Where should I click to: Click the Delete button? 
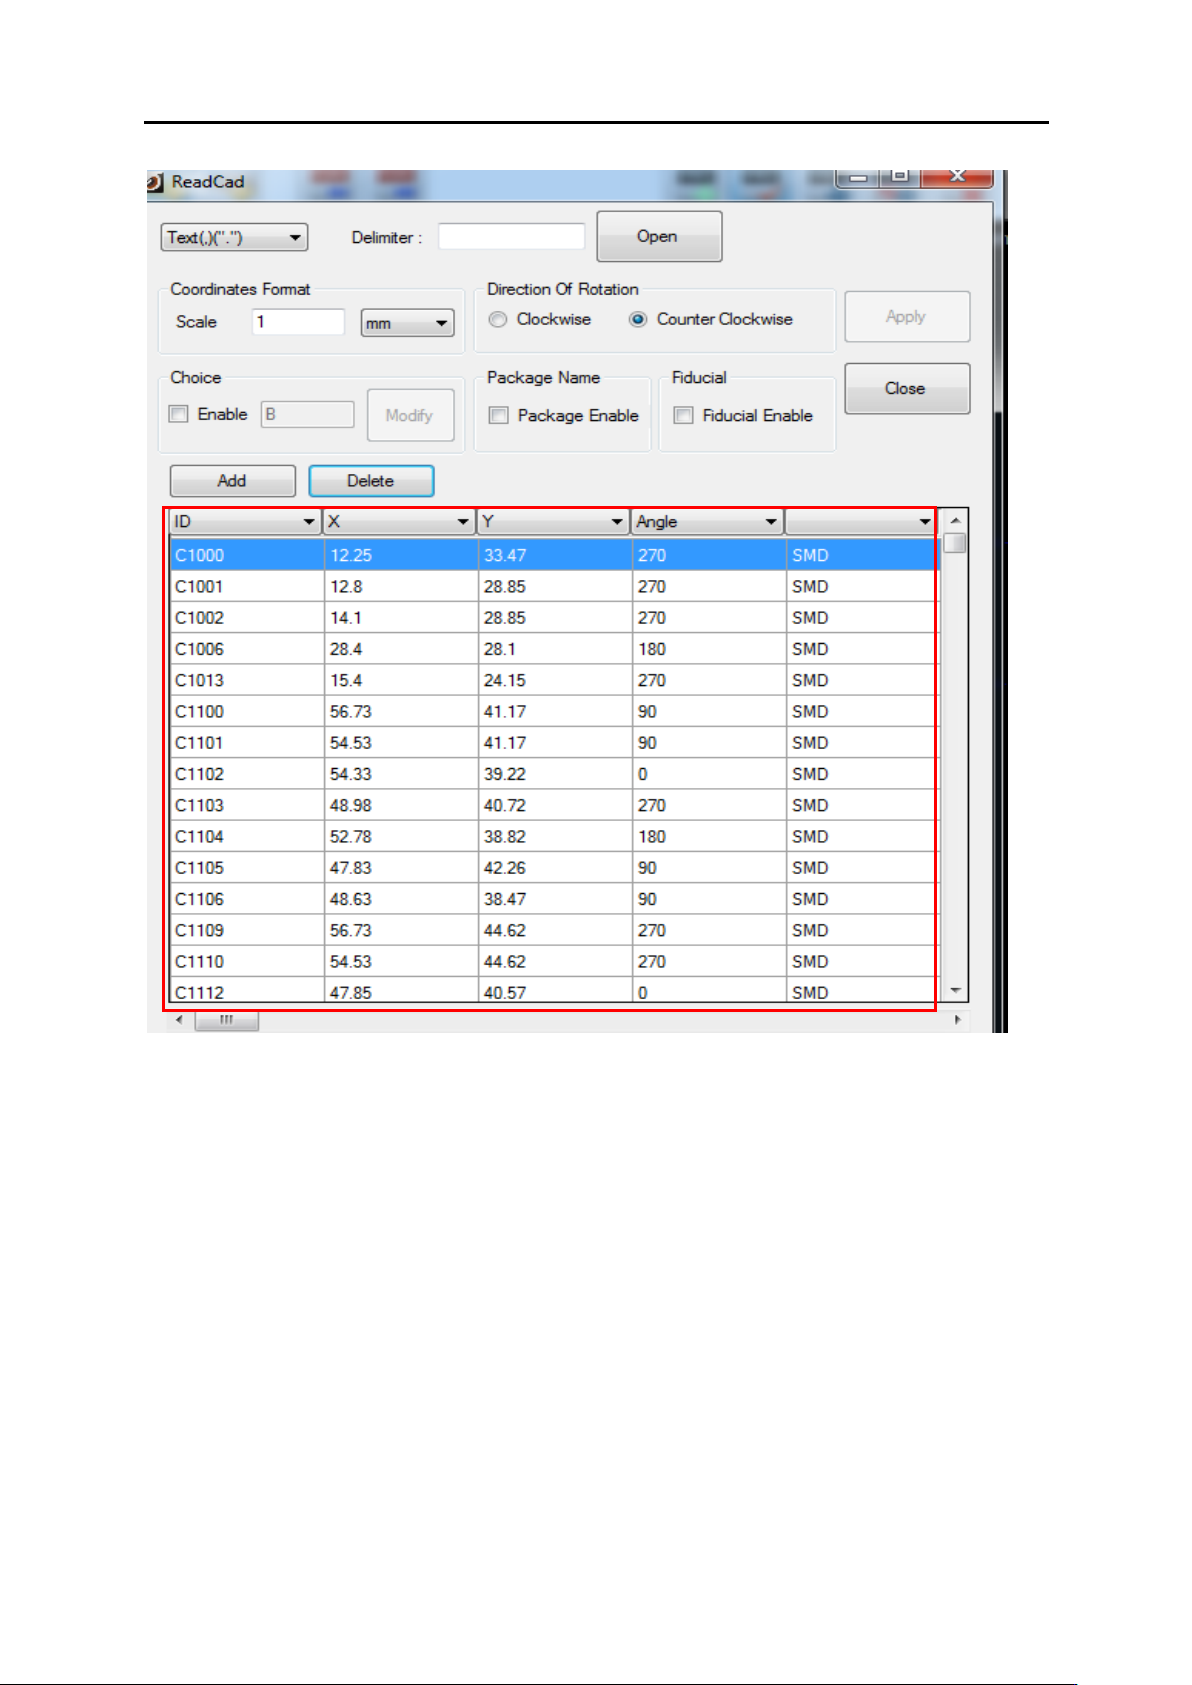pyautogui.click(x=371, y=481)
